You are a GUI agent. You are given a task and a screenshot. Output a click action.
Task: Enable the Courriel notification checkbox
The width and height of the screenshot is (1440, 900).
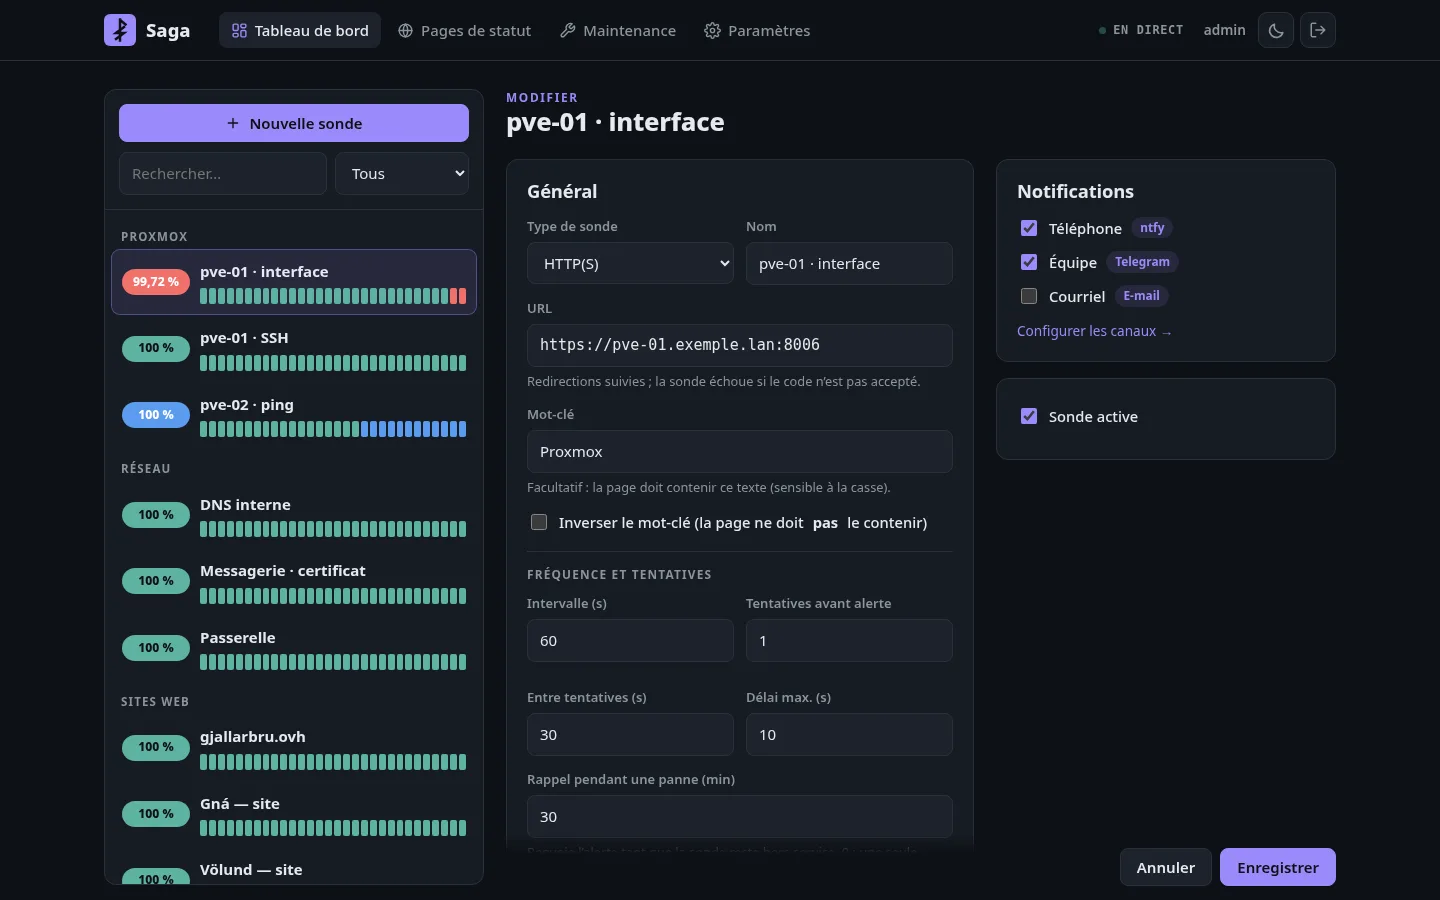(1029, 296)
